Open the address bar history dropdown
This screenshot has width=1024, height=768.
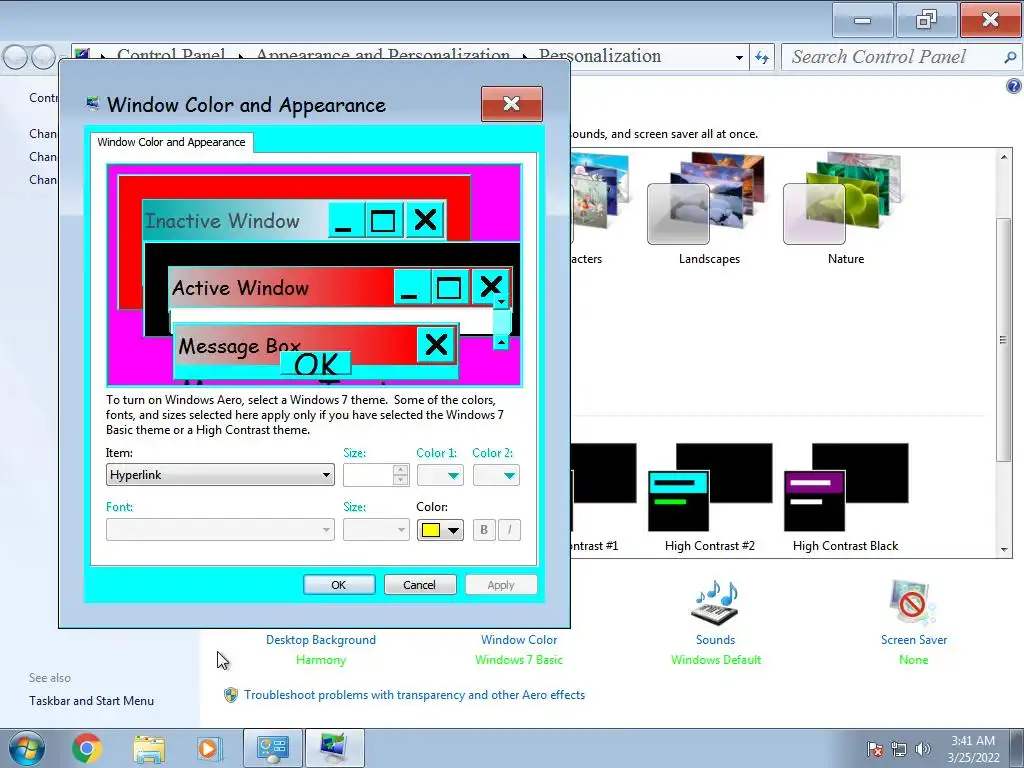(x=739, y=57)
